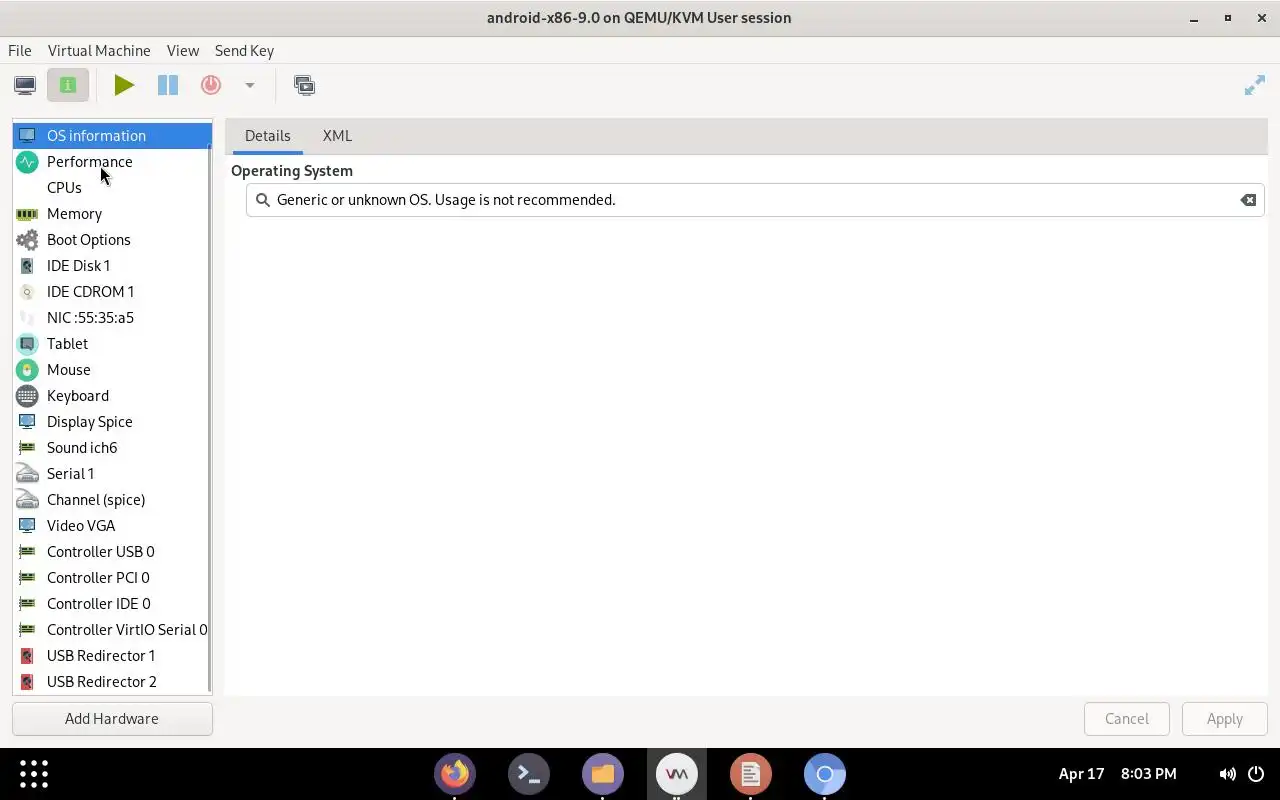Open Performance hardware entry
1280x800 pixels.
(112, 161)
